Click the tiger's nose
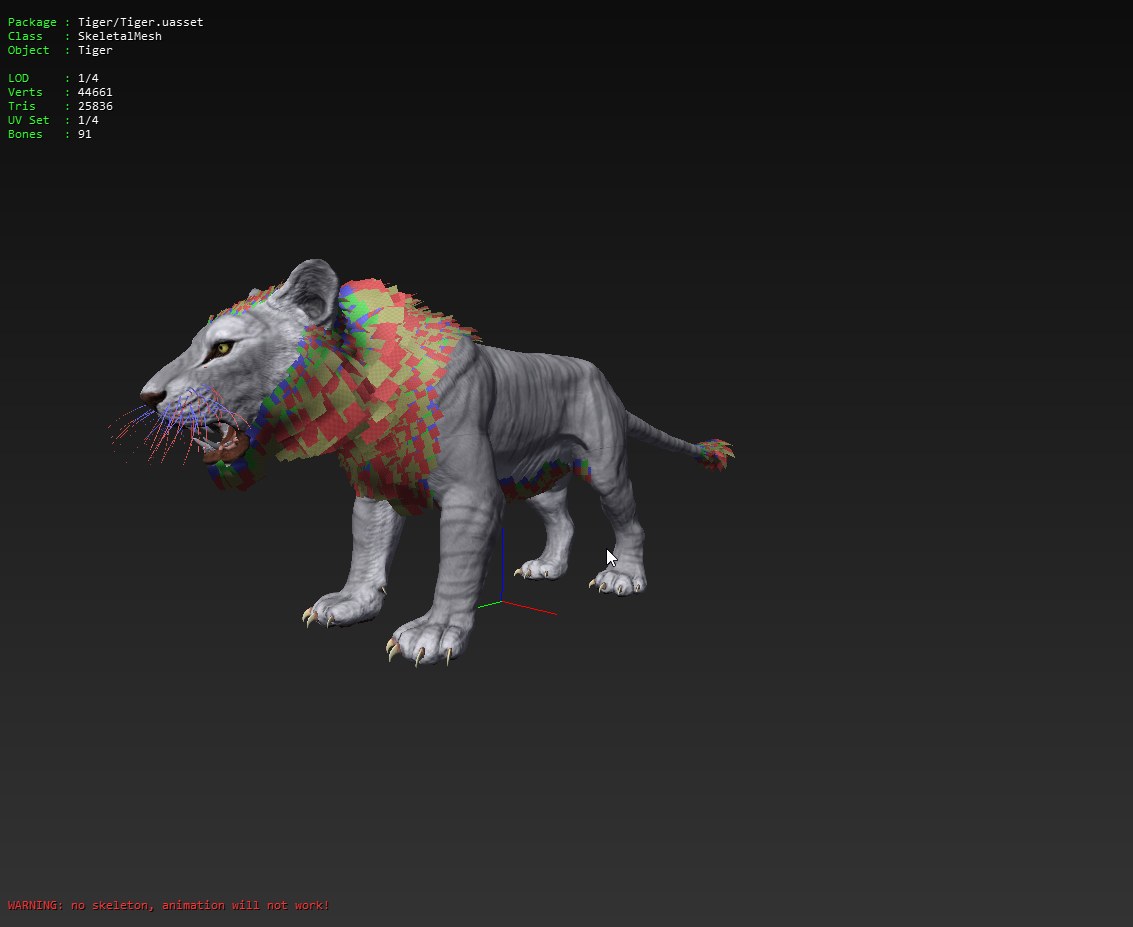This screenshot has width=1133, height=927. point(150,397)
